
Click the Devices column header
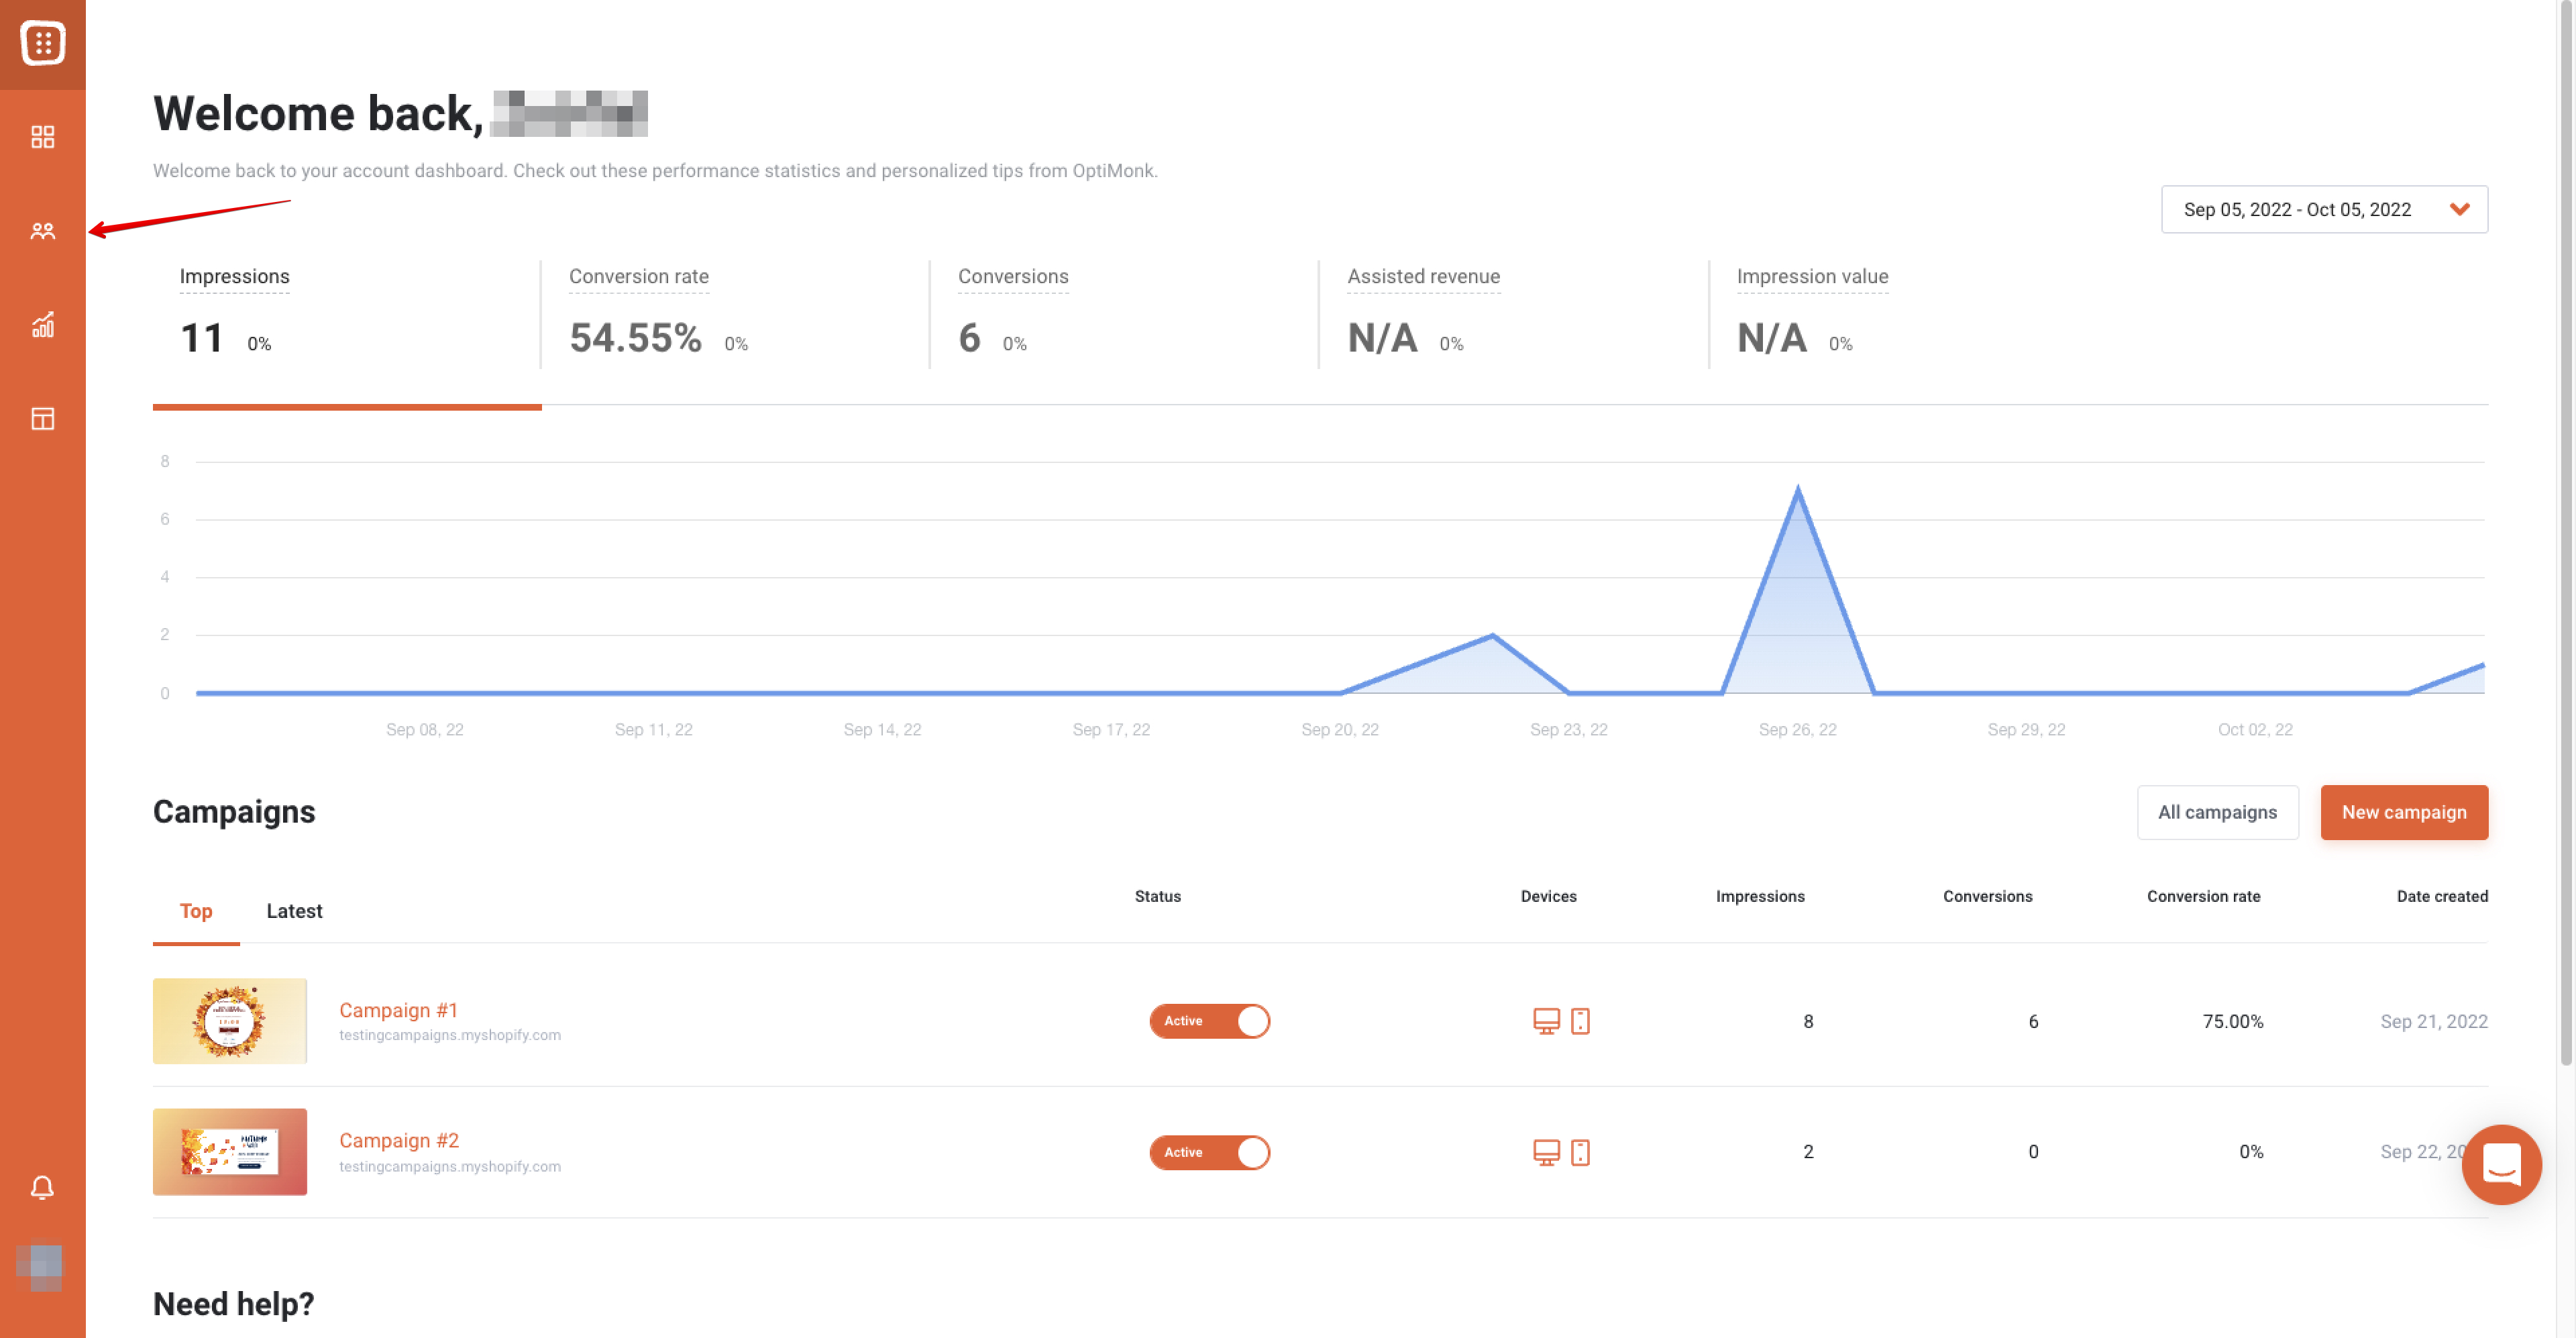pos(1548,896)
